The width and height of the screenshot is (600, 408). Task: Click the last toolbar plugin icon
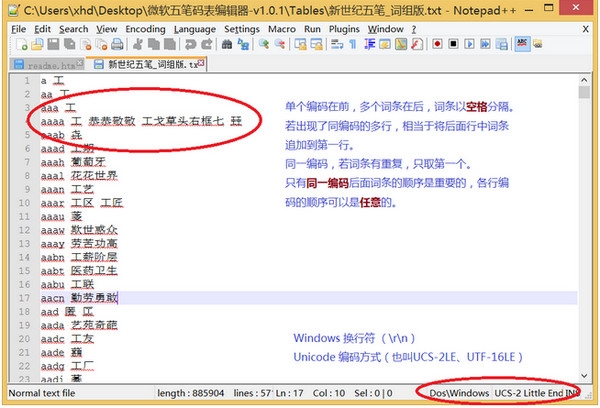538,44
